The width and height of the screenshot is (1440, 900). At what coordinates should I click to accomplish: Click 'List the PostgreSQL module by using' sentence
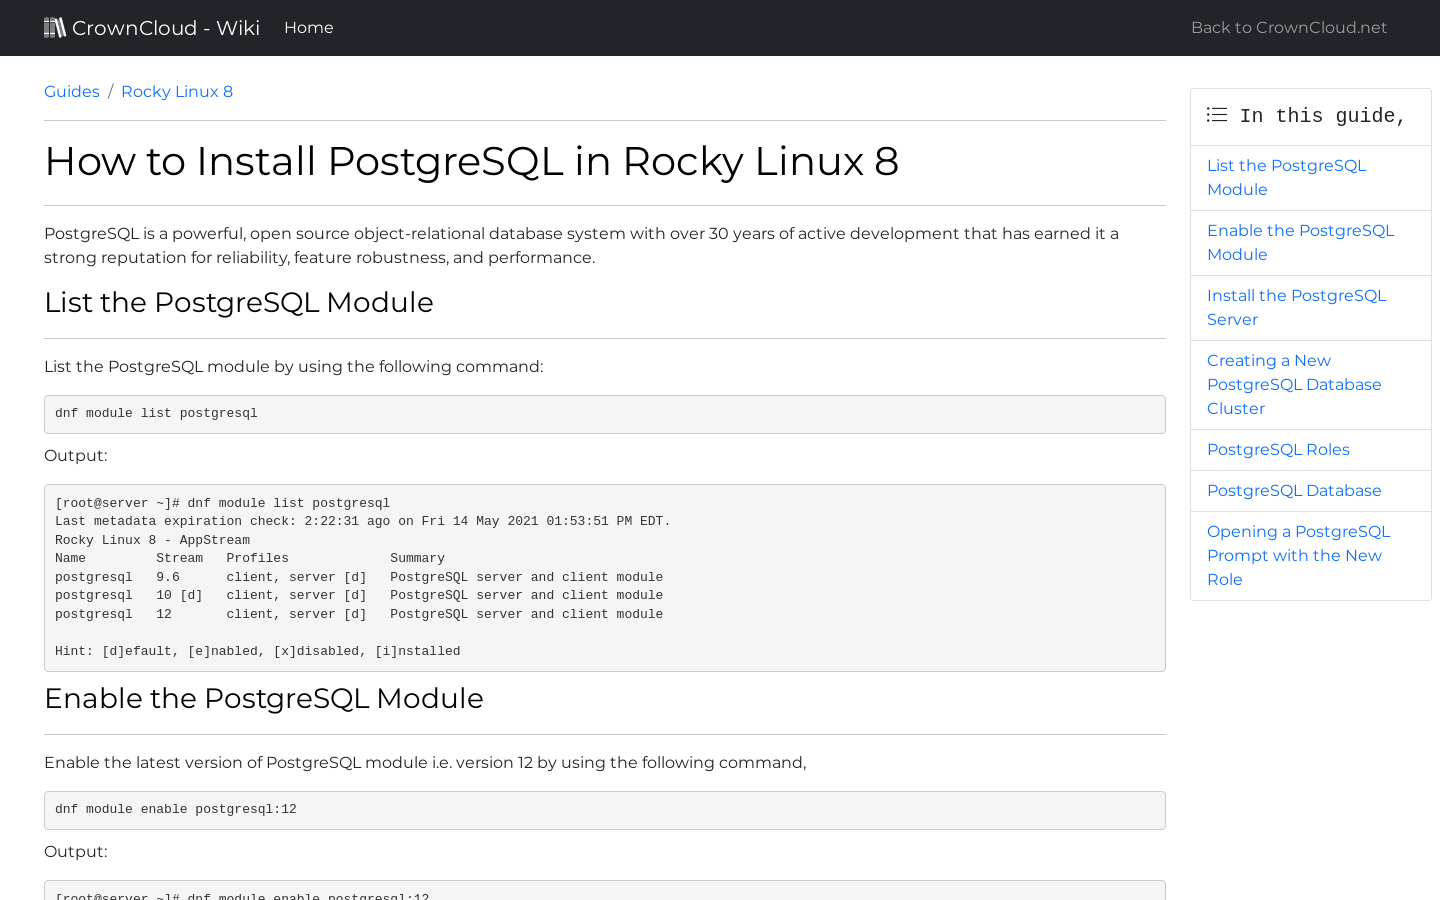point(294,367)
